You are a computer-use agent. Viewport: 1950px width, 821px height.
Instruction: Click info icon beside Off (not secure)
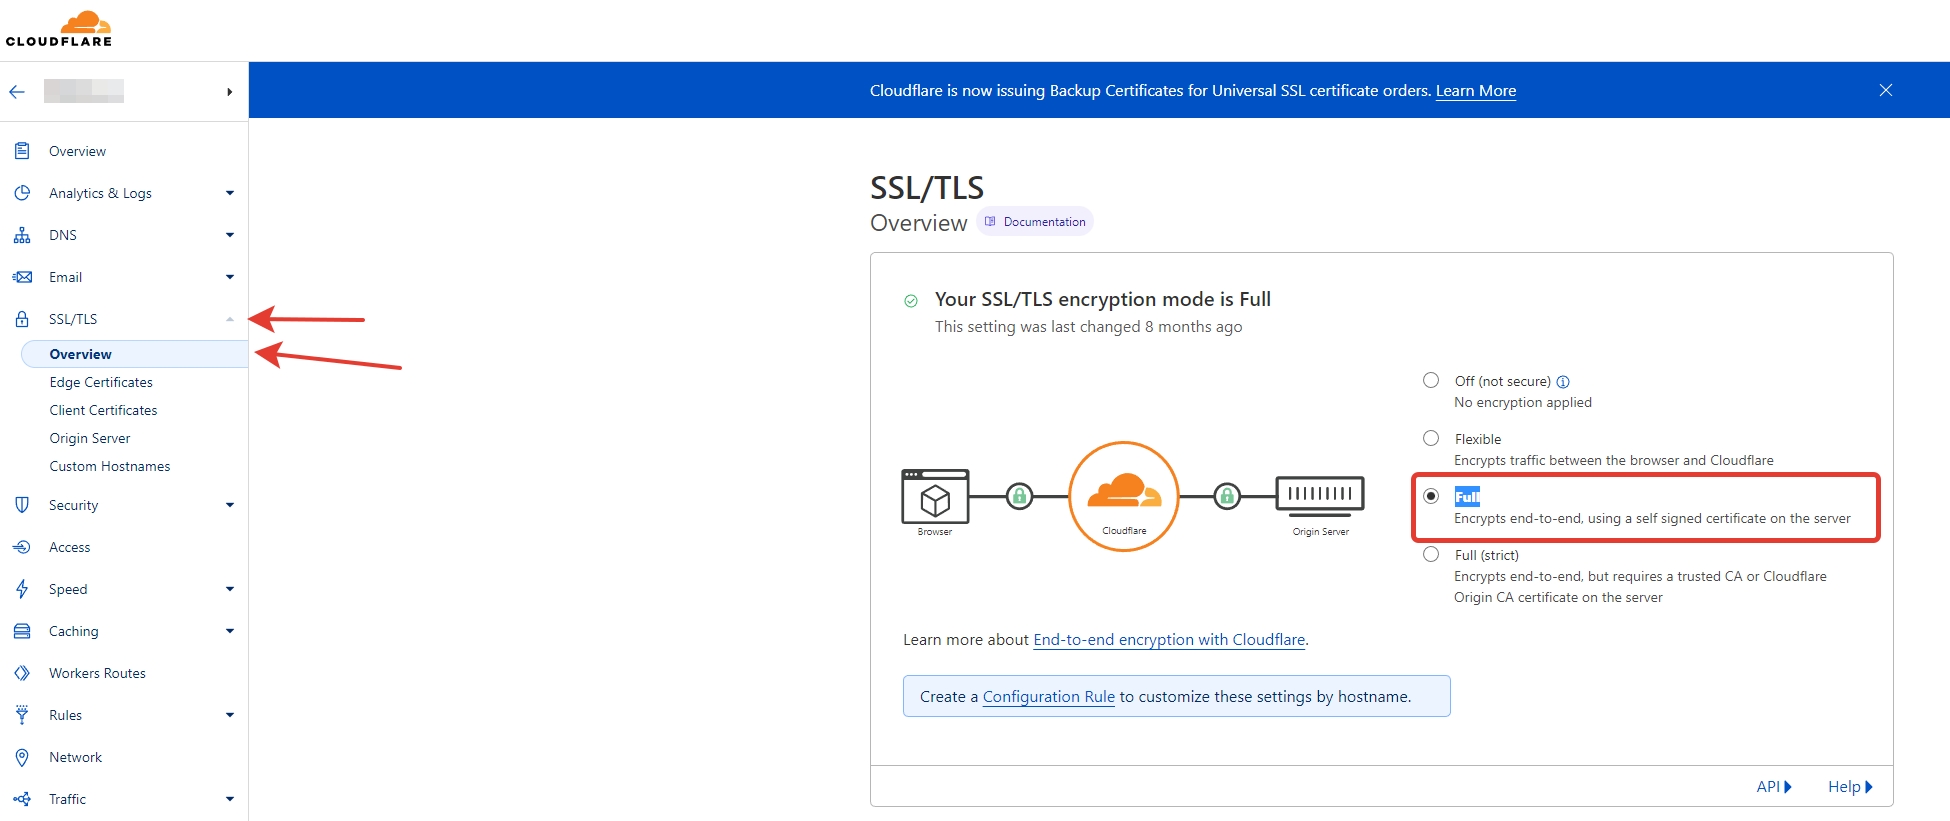point(1563,382)
